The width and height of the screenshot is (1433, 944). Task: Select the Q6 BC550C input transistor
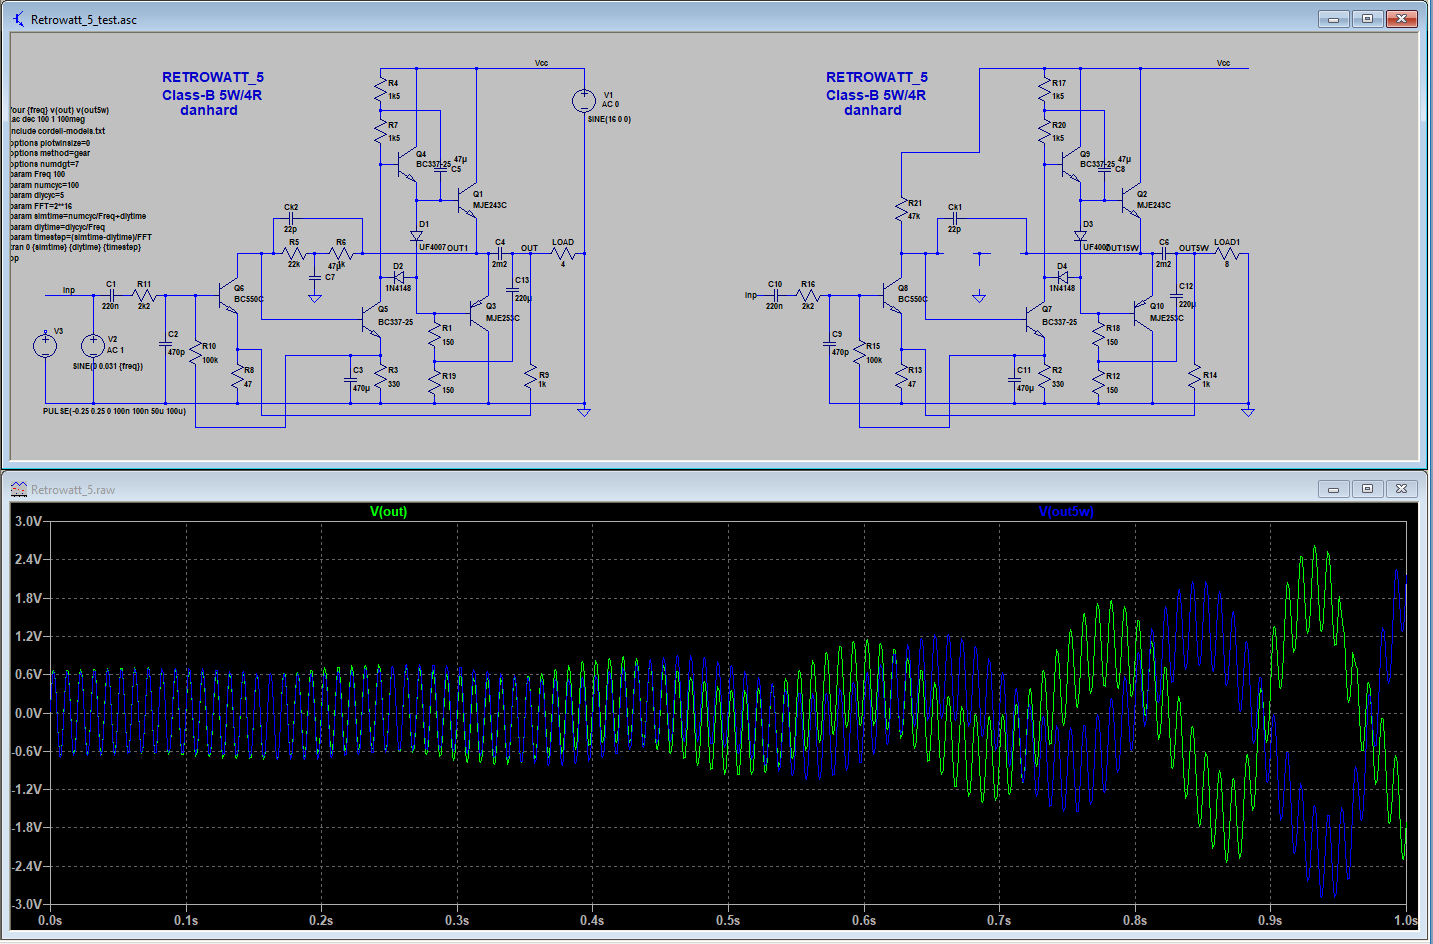point(228,296)
